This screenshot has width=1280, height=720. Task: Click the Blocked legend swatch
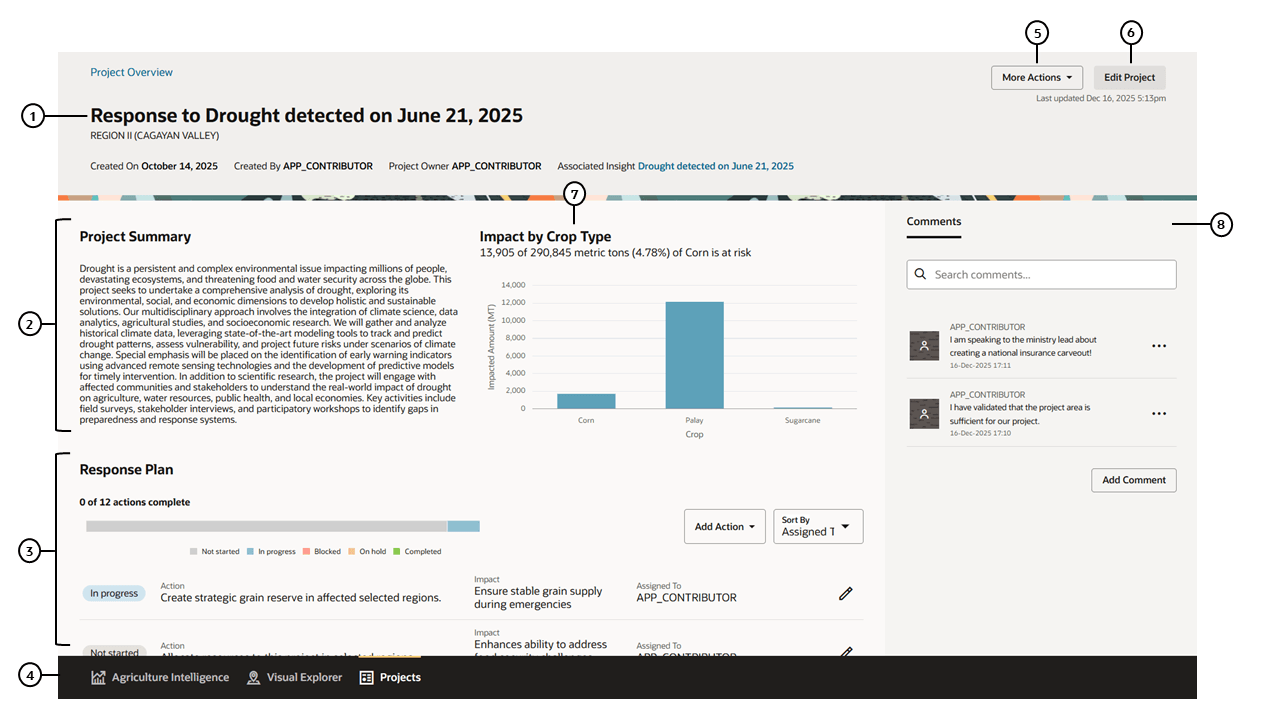pos(307,551)
